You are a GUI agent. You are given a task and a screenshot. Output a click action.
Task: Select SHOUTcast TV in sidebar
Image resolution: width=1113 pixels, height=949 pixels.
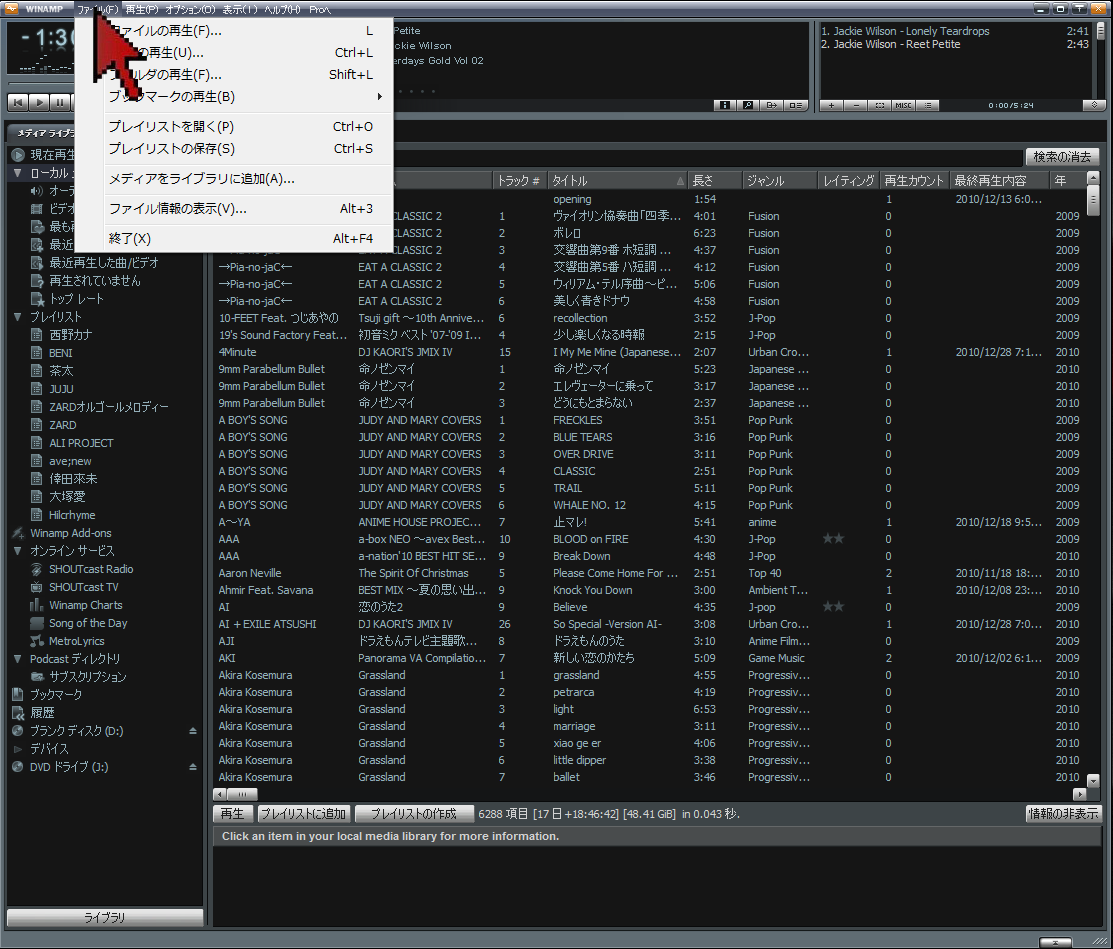coord(83,587)
